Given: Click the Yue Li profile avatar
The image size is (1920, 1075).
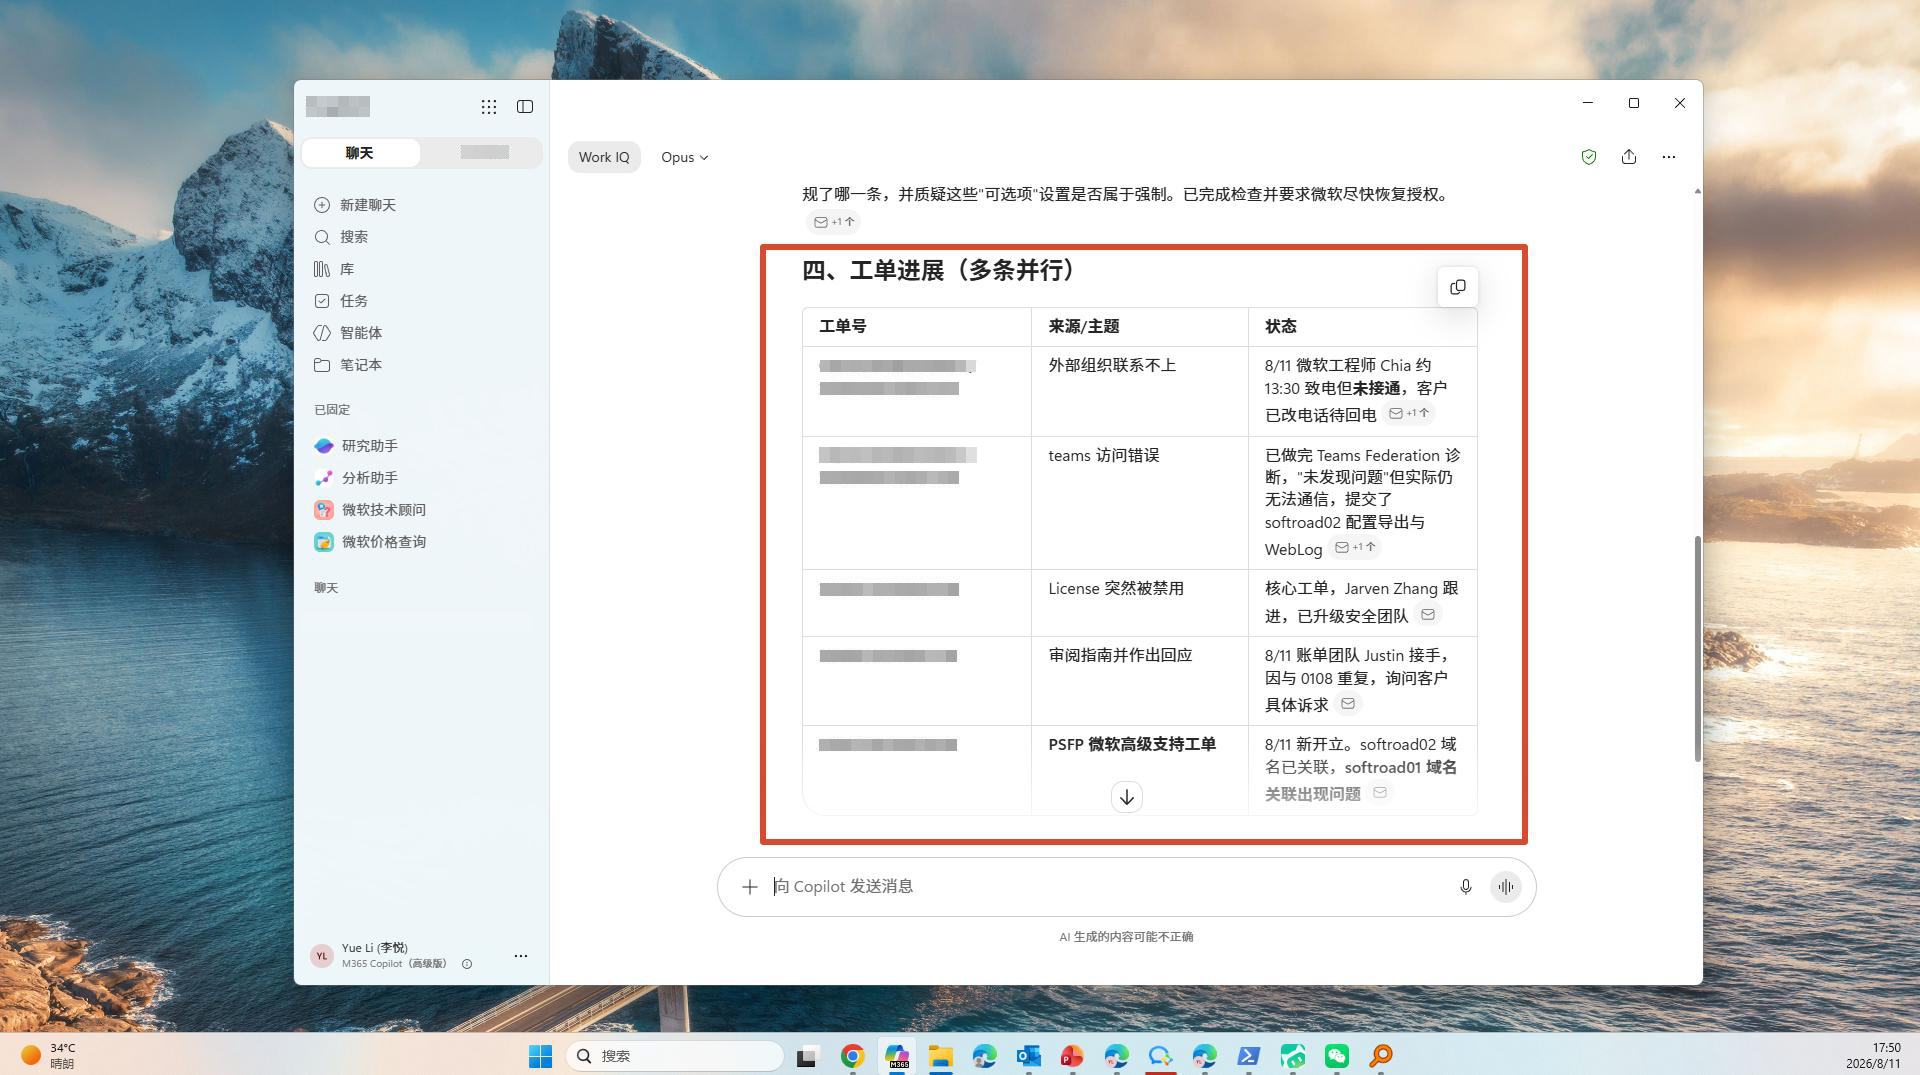Looking at the screenshot, I should click(x=322, y=956).
